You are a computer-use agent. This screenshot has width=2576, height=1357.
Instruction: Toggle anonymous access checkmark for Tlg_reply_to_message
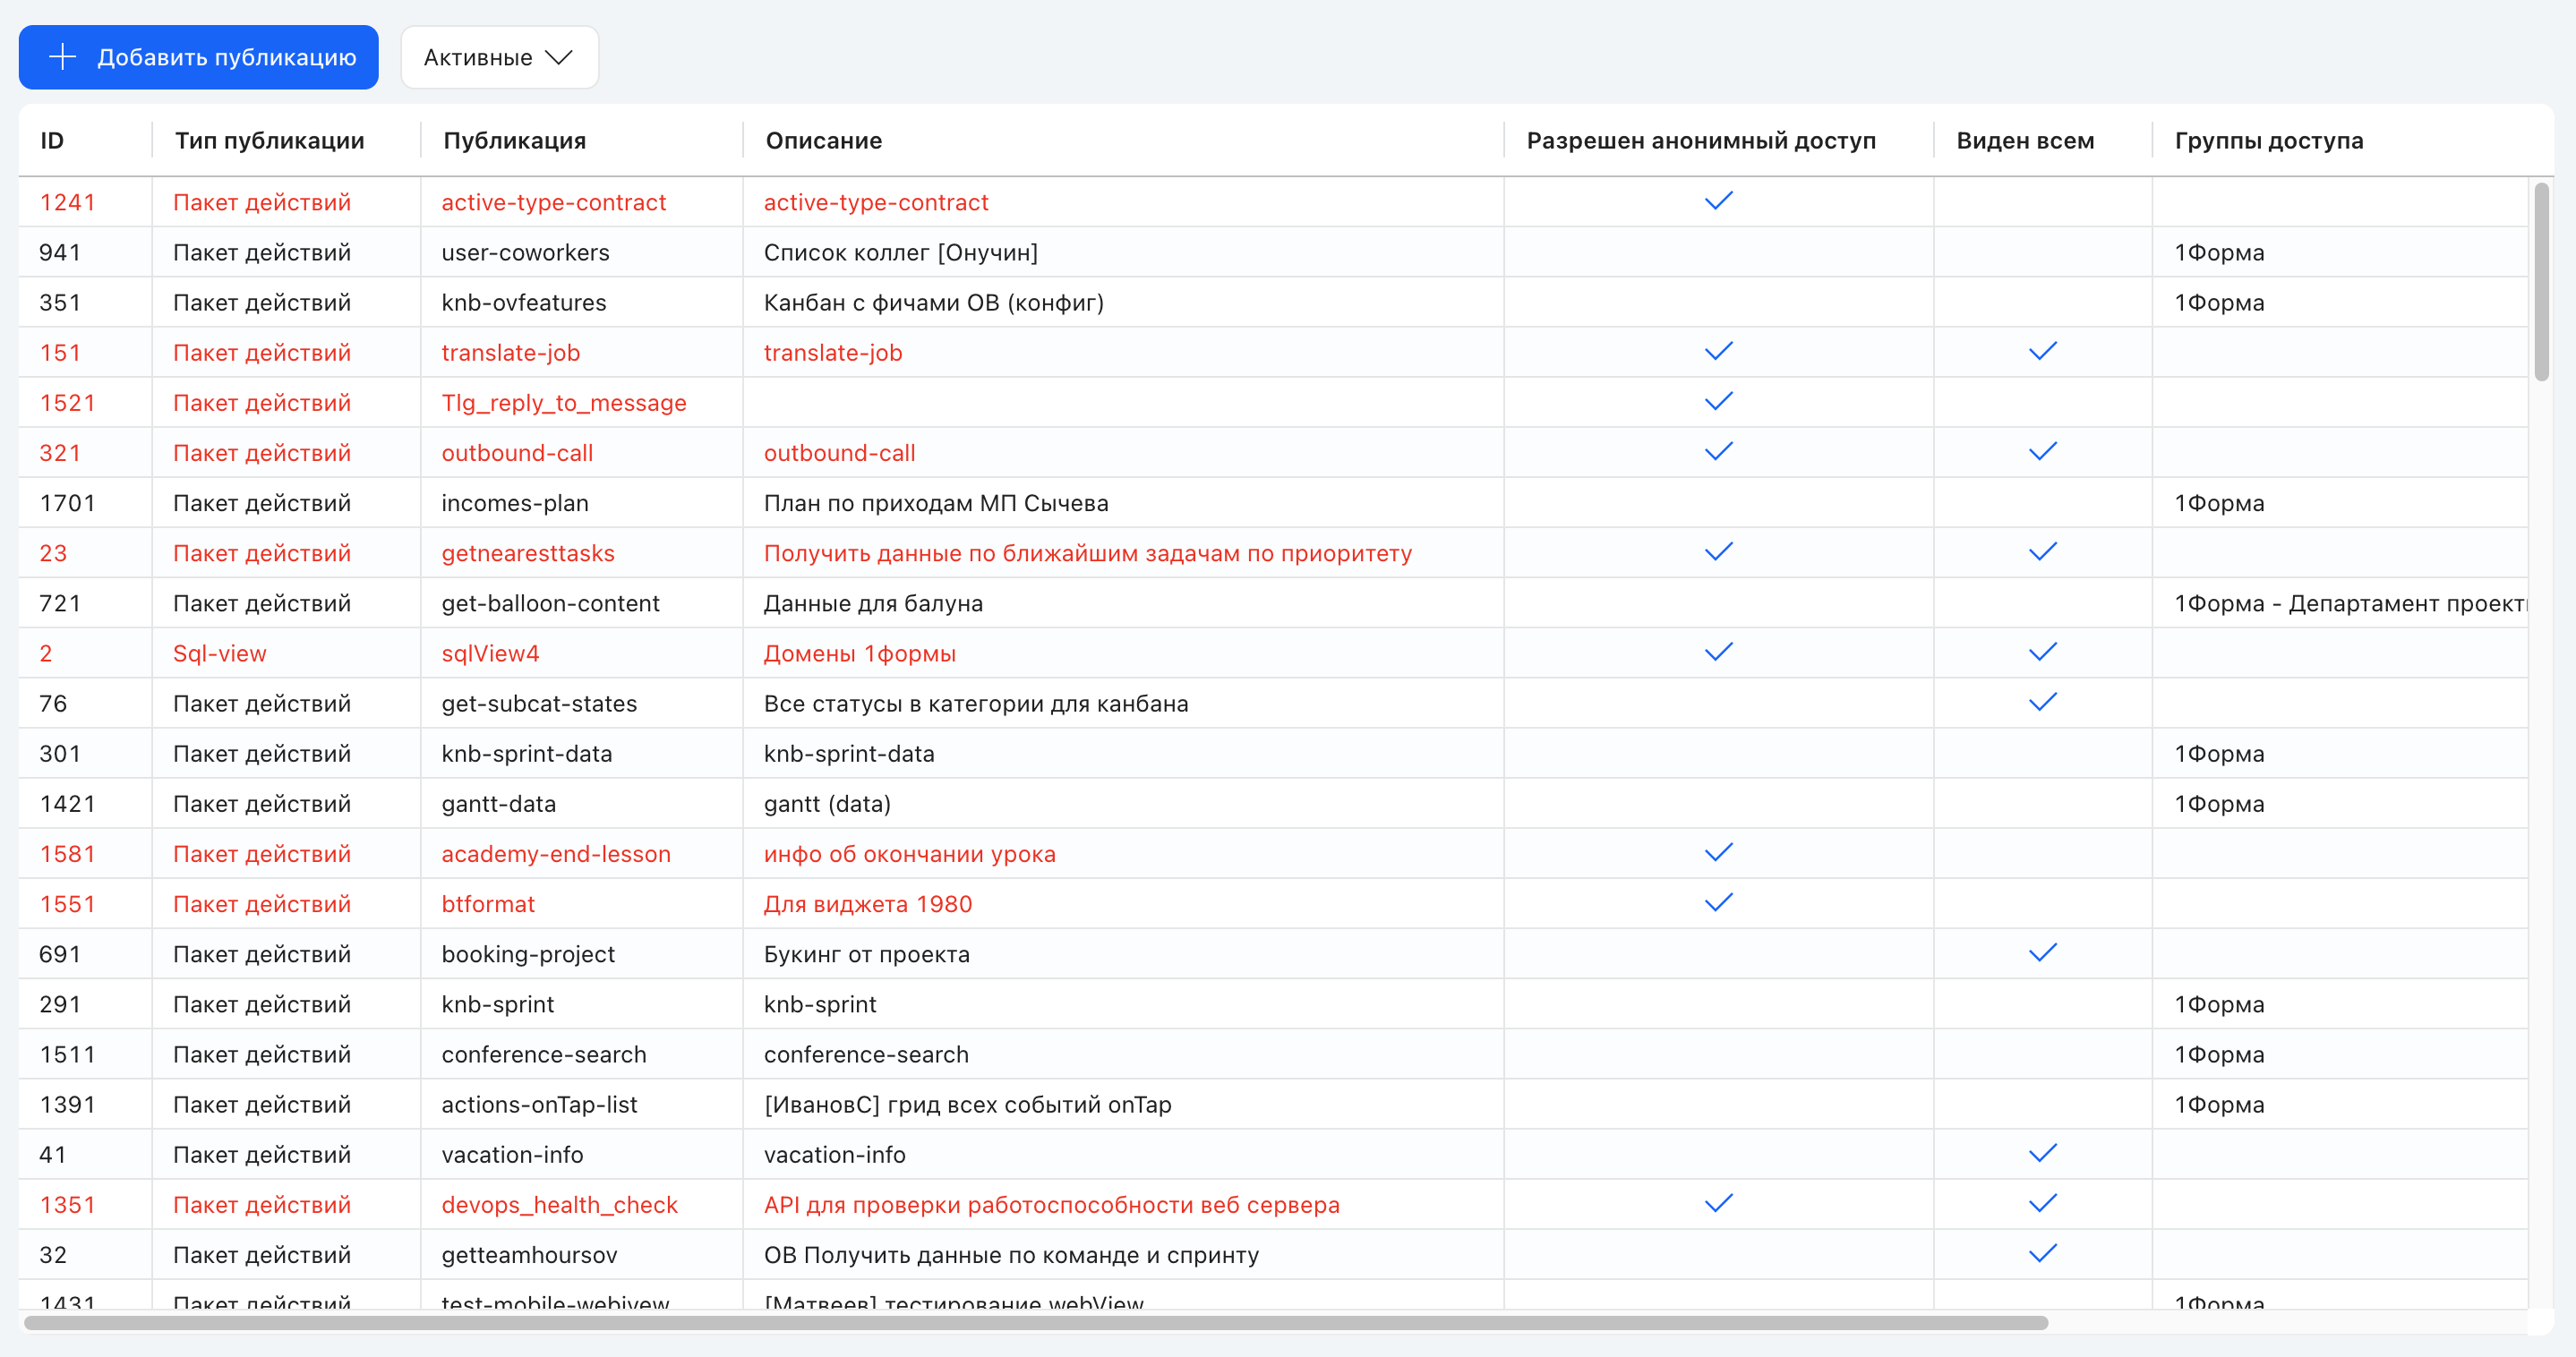click(1718, 401)
